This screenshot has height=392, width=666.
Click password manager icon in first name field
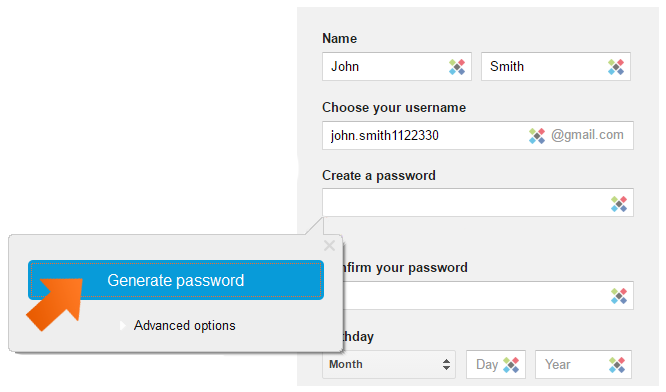tap(457, 67)
